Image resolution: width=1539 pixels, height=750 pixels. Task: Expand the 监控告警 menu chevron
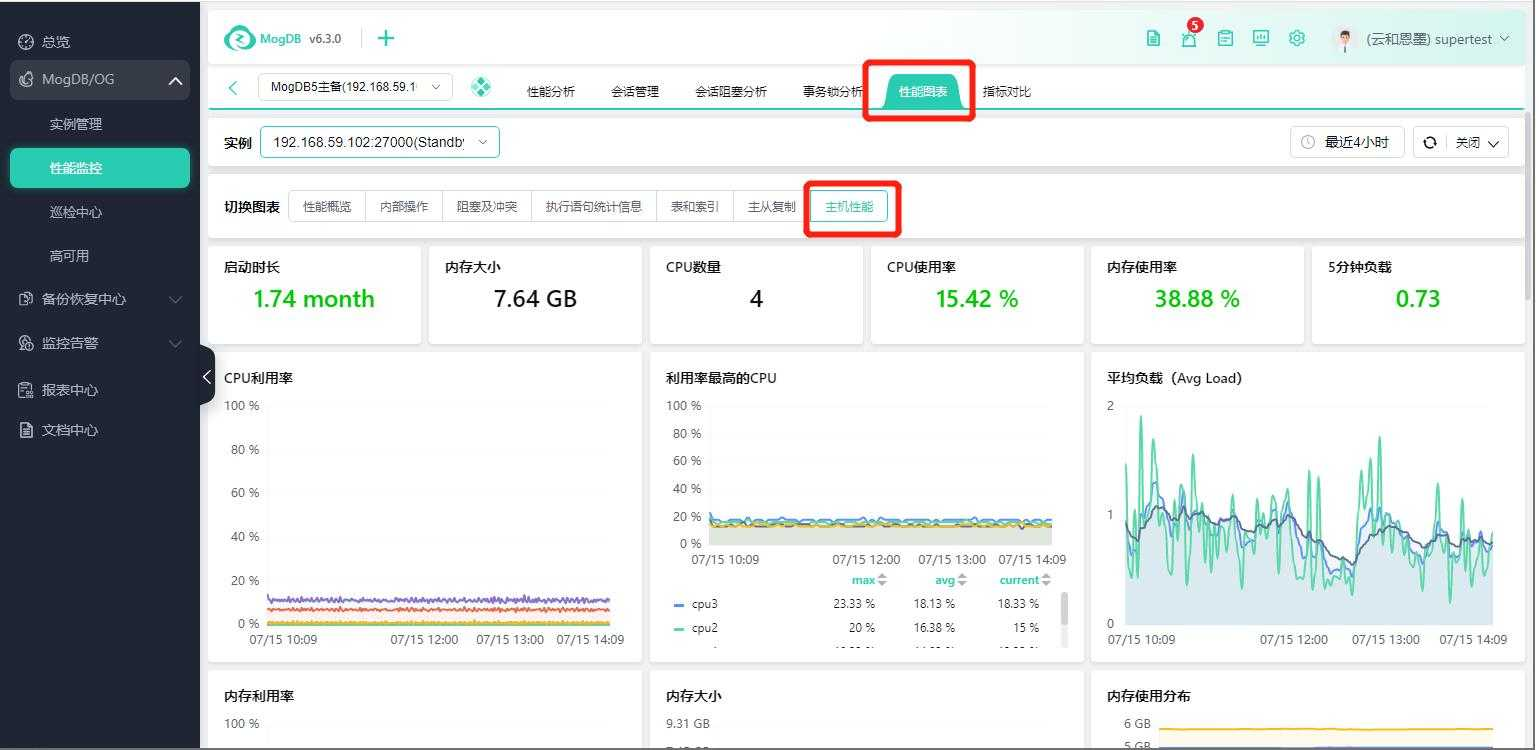click(175, 343)
